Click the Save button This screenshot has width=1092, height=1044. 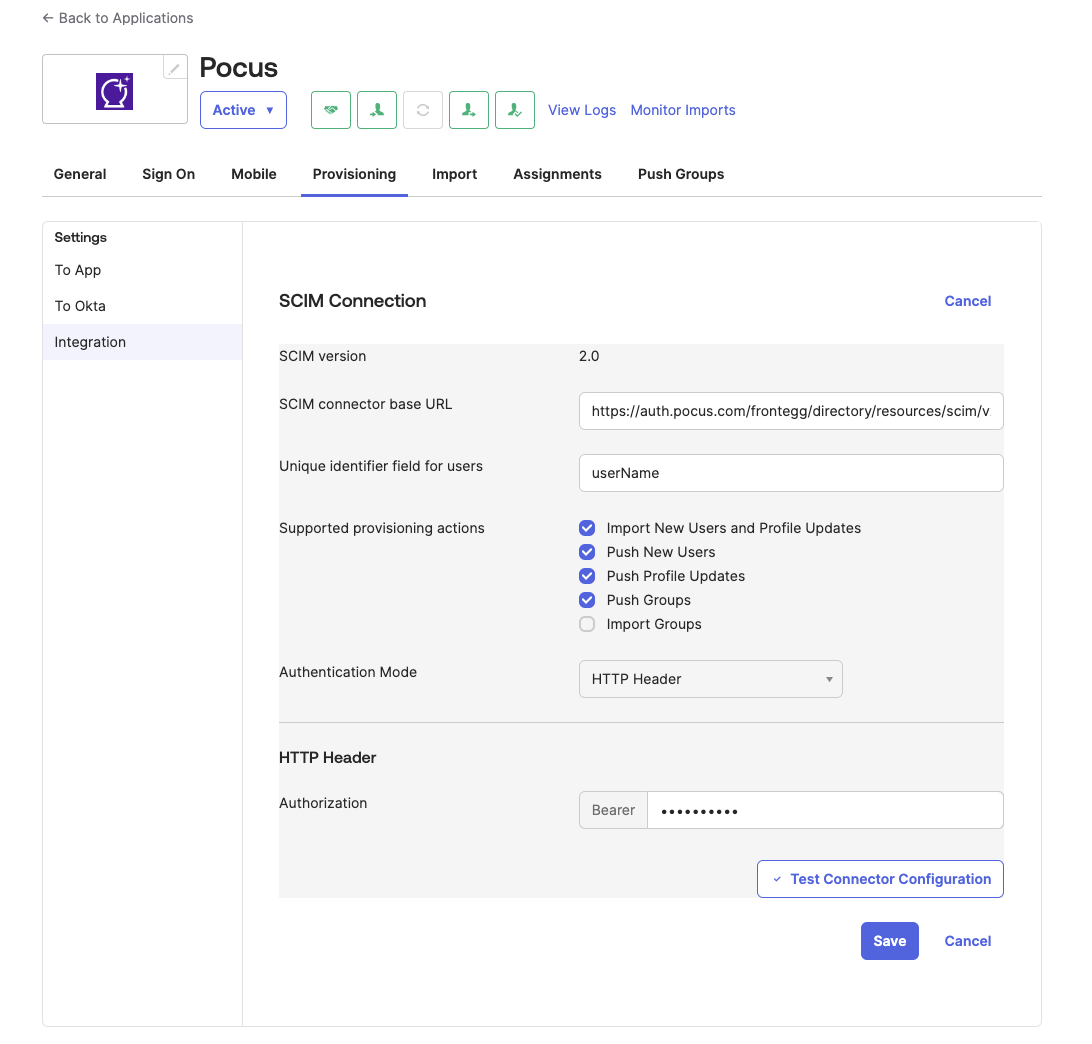889,941
